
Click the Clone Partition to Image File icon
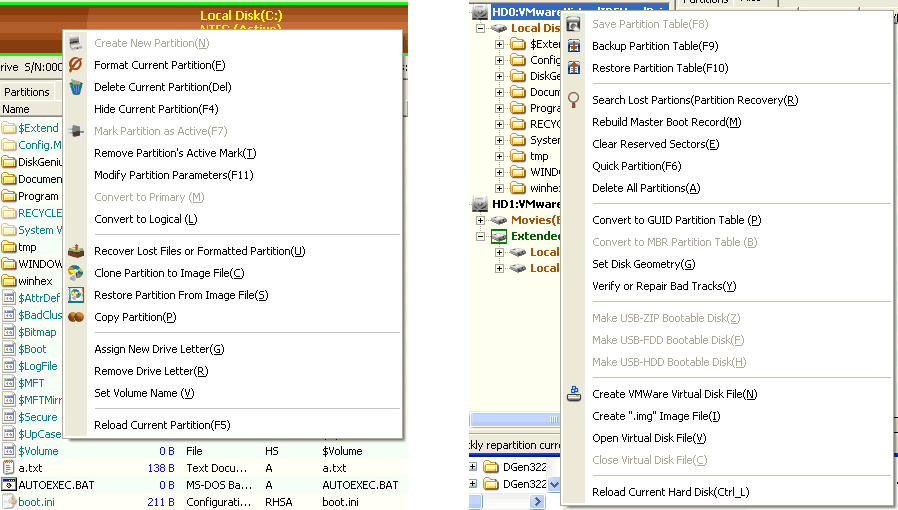76,273
